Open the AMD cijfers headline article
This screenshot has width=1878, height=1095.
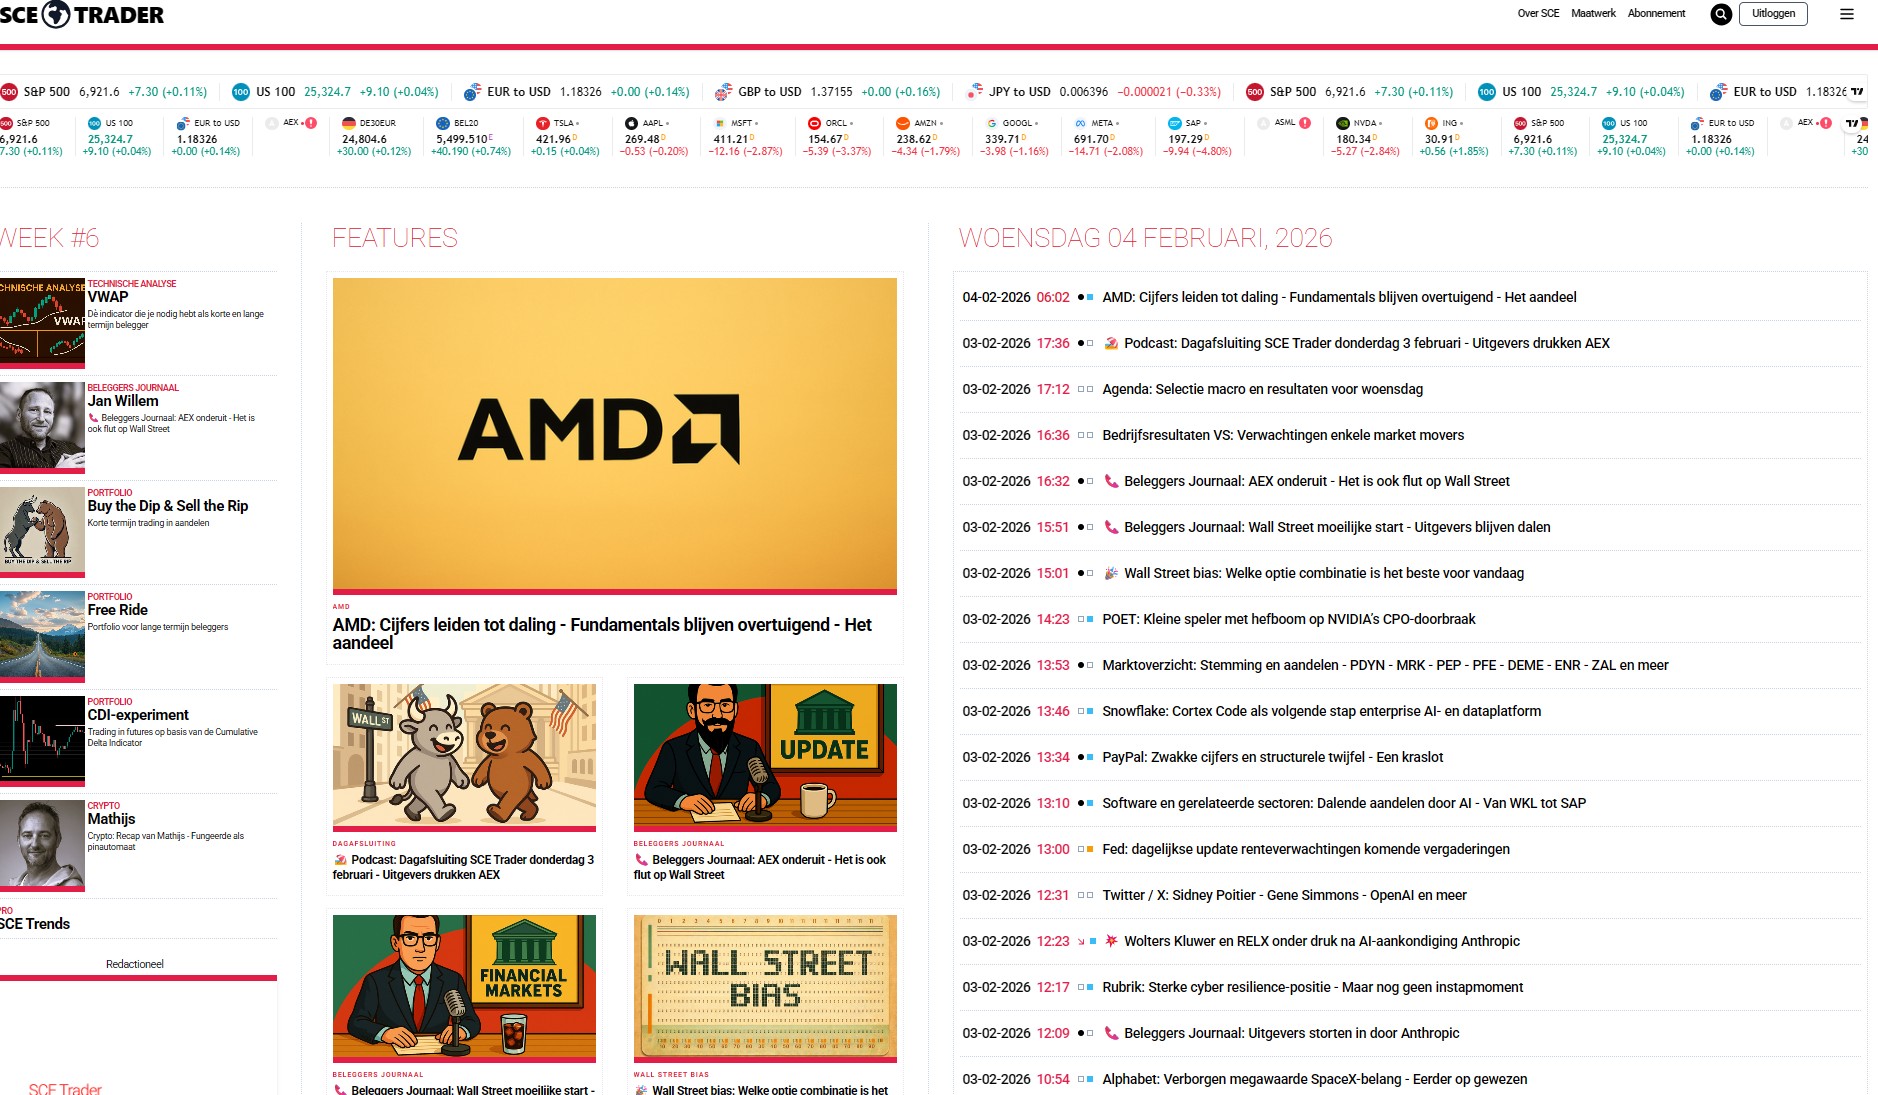click(602, 625)
